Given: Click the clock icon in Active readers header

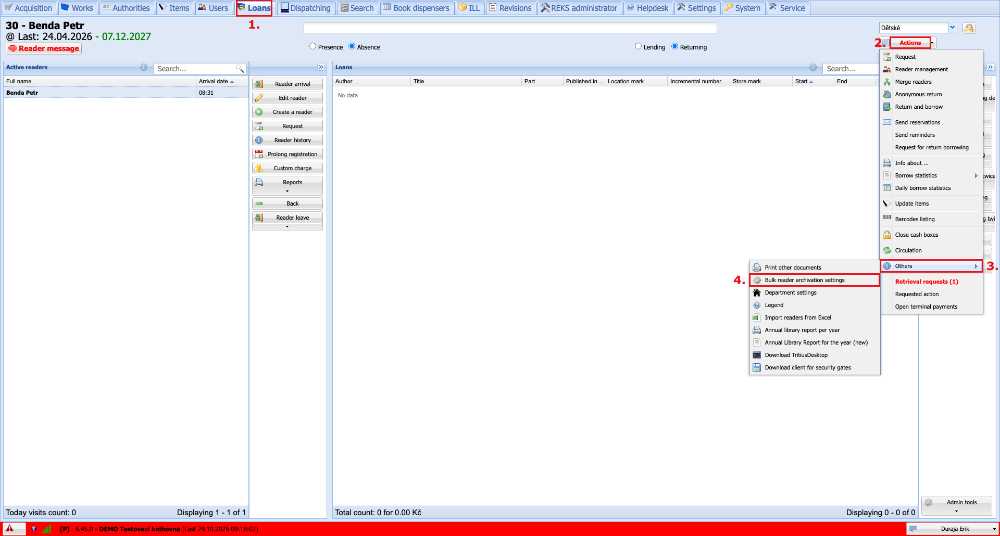Looking at the screenshot, I should tap(143, 68).
